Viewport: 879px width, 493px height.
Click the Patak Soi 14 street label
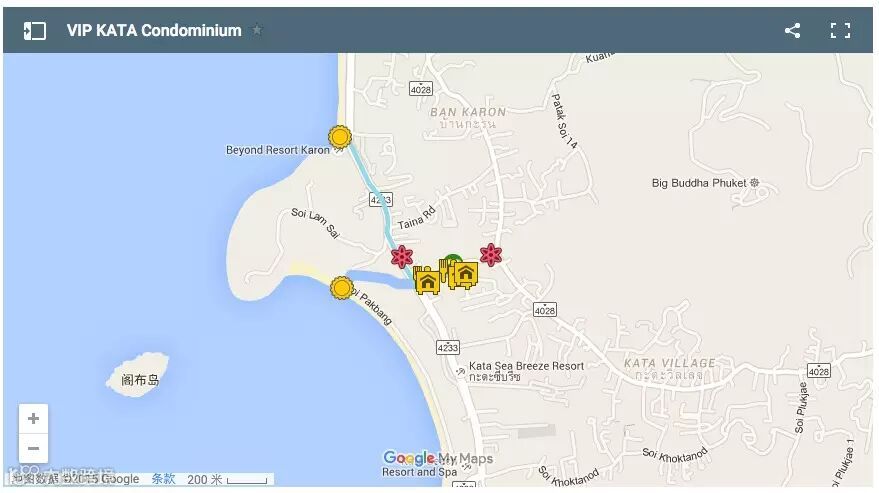564,121
